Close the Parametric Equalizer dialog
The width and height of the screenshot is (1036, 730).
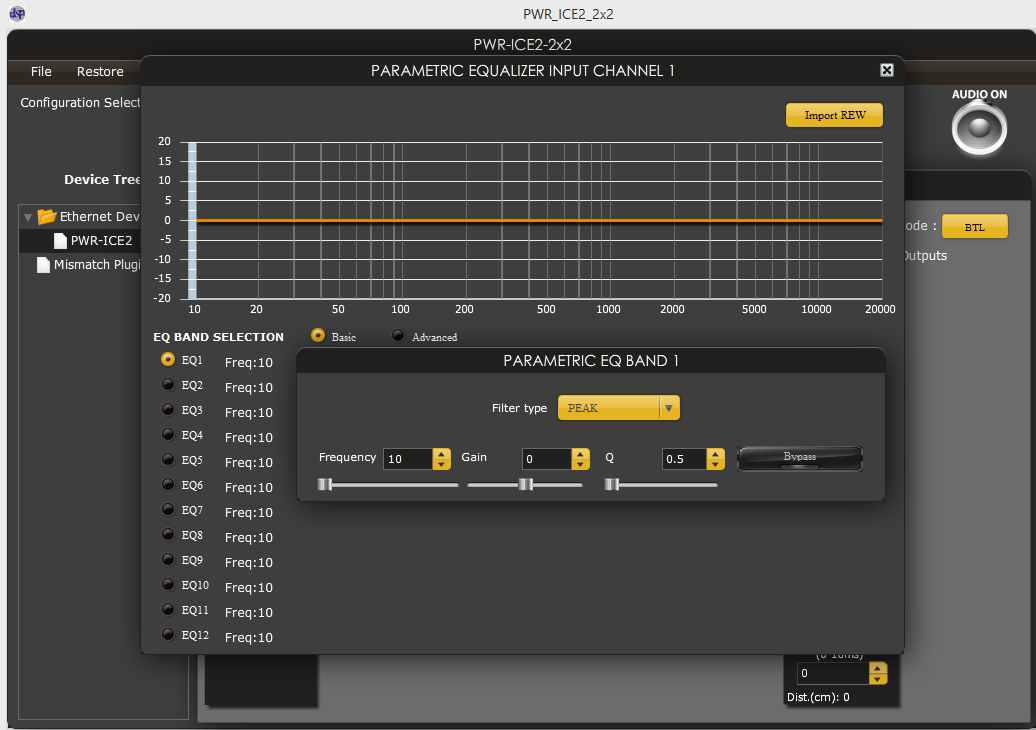point(886,70)
